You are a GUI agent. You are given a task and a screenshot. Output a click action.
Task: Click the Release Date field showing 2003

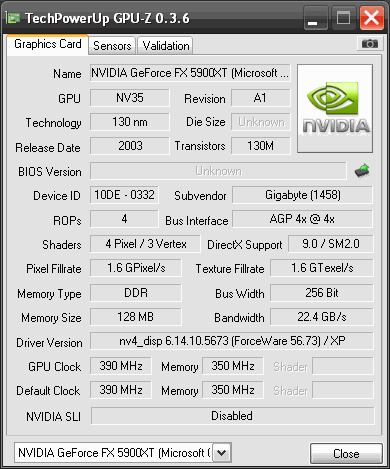click(x=130, y=146)
